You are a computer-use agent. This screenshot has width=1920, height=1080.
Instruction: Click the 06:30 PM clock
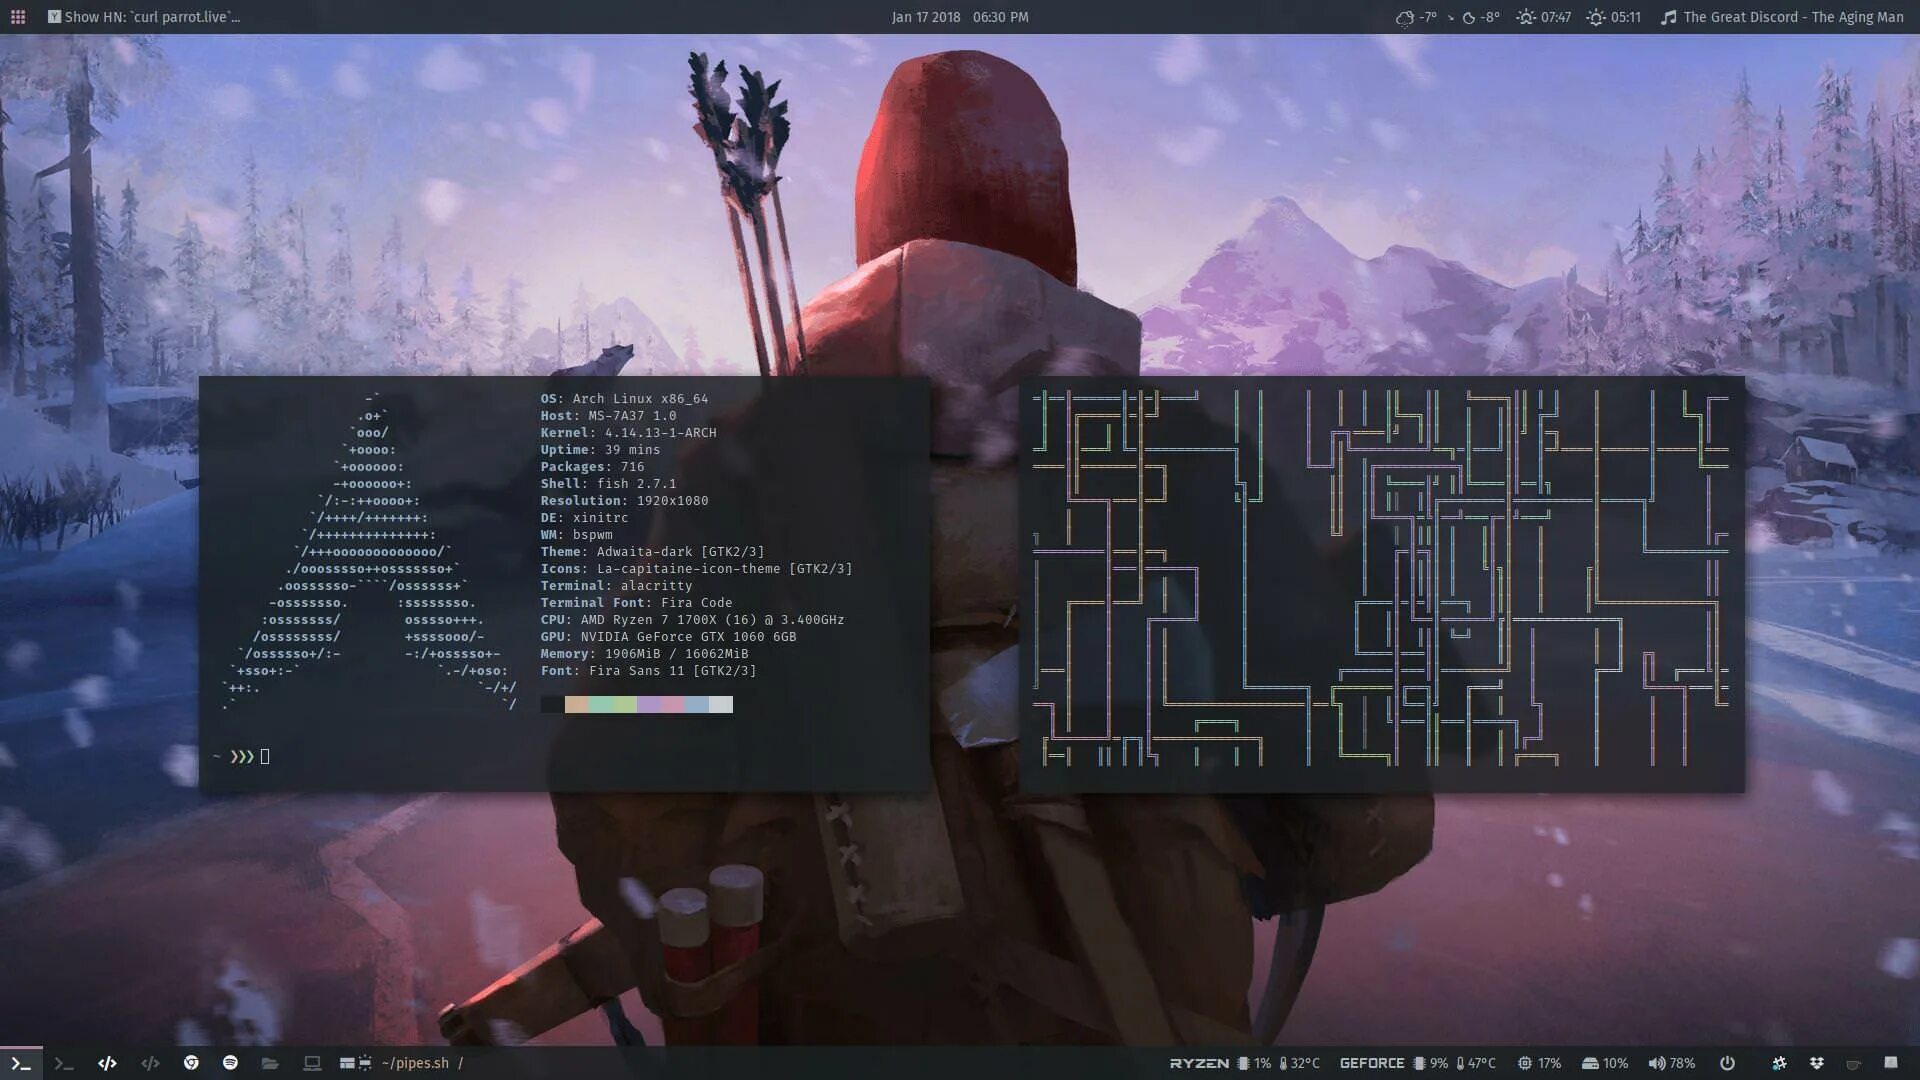click(1000, 17)
